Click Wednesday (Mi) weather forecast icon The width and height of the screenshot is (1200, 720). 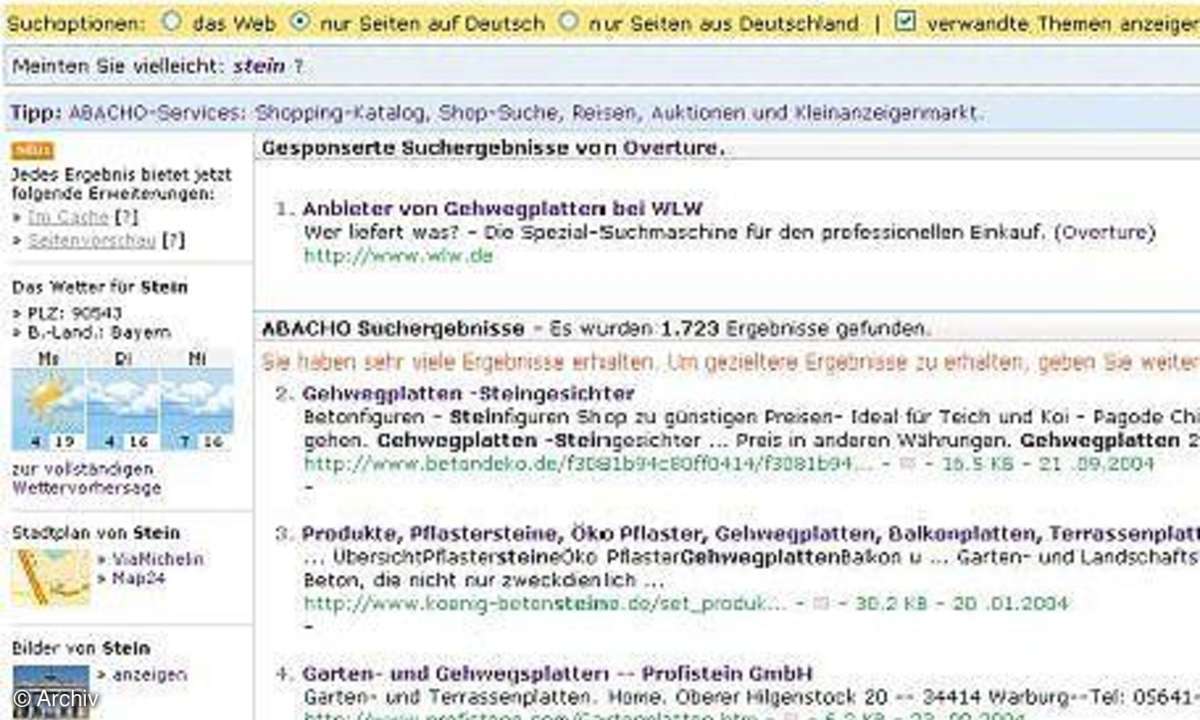click(x=196, y=399)
